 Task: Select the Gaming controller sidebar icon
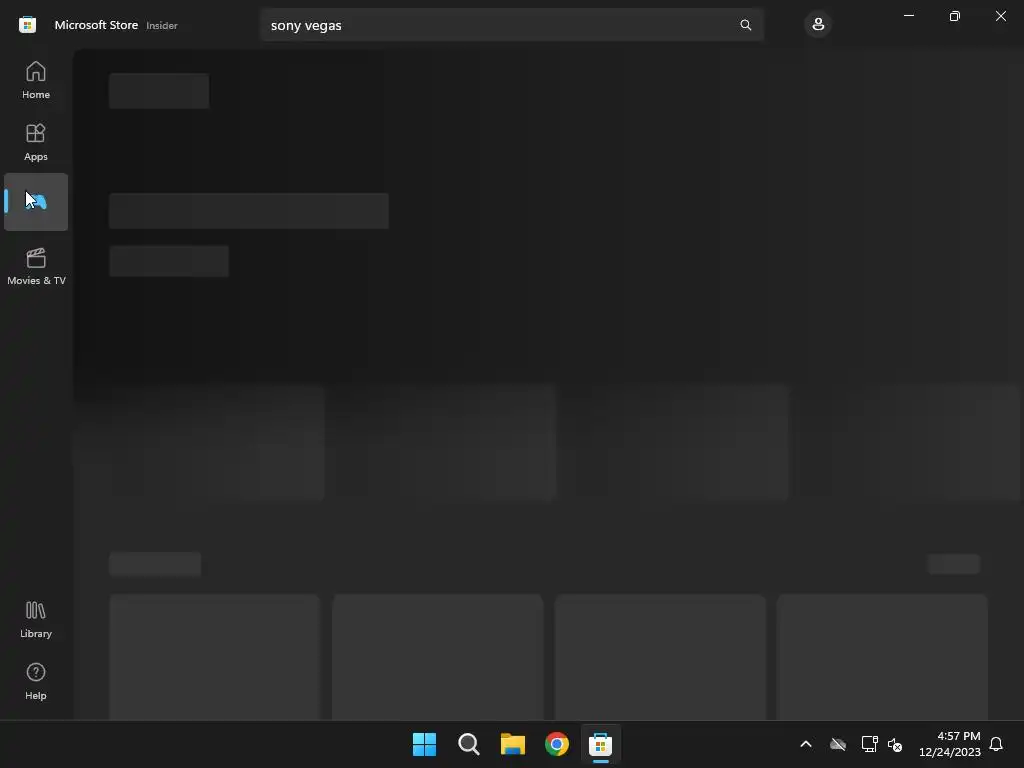[36, 202]
